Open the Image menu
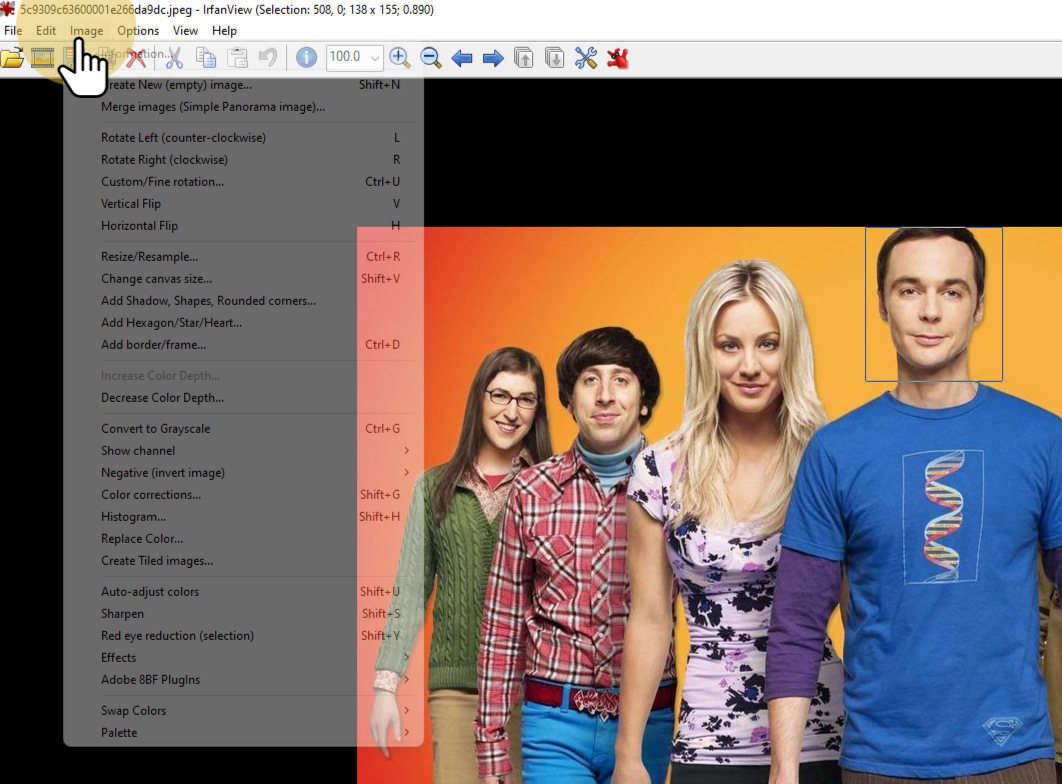Image resolution: width=1062 pixels, height=784 pixels. tap(87, 30)
